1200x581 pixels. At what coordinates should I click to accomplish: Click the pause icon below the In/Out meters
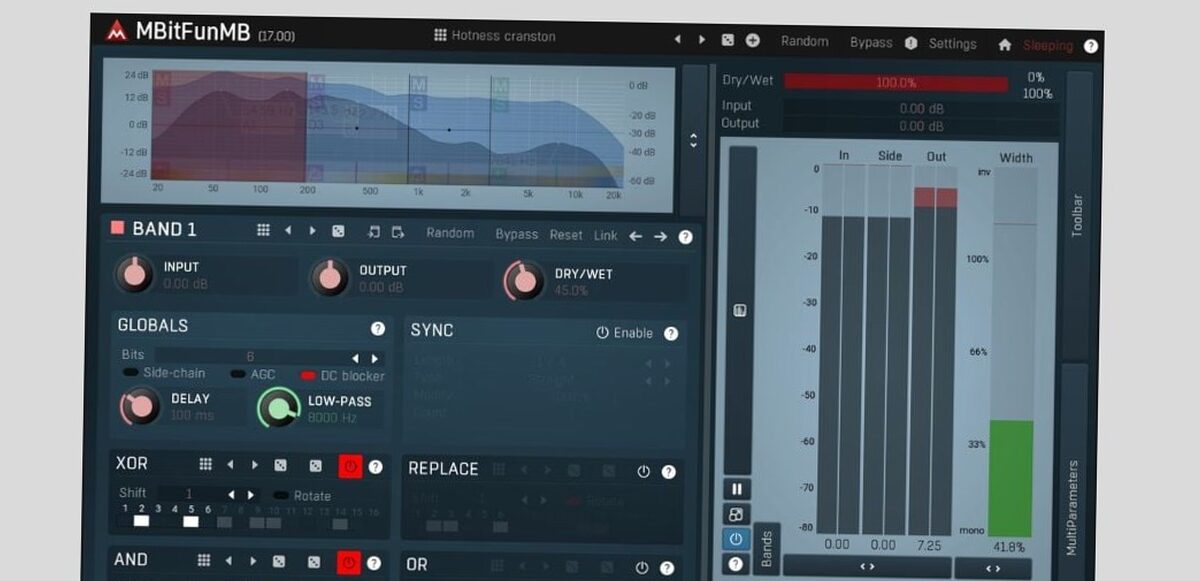click(737, 487)
